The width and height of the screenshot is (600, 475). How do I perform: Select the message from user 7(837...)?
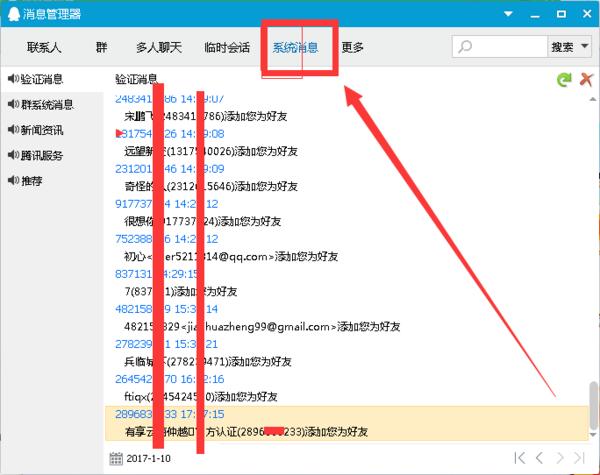tap(181, 292)
